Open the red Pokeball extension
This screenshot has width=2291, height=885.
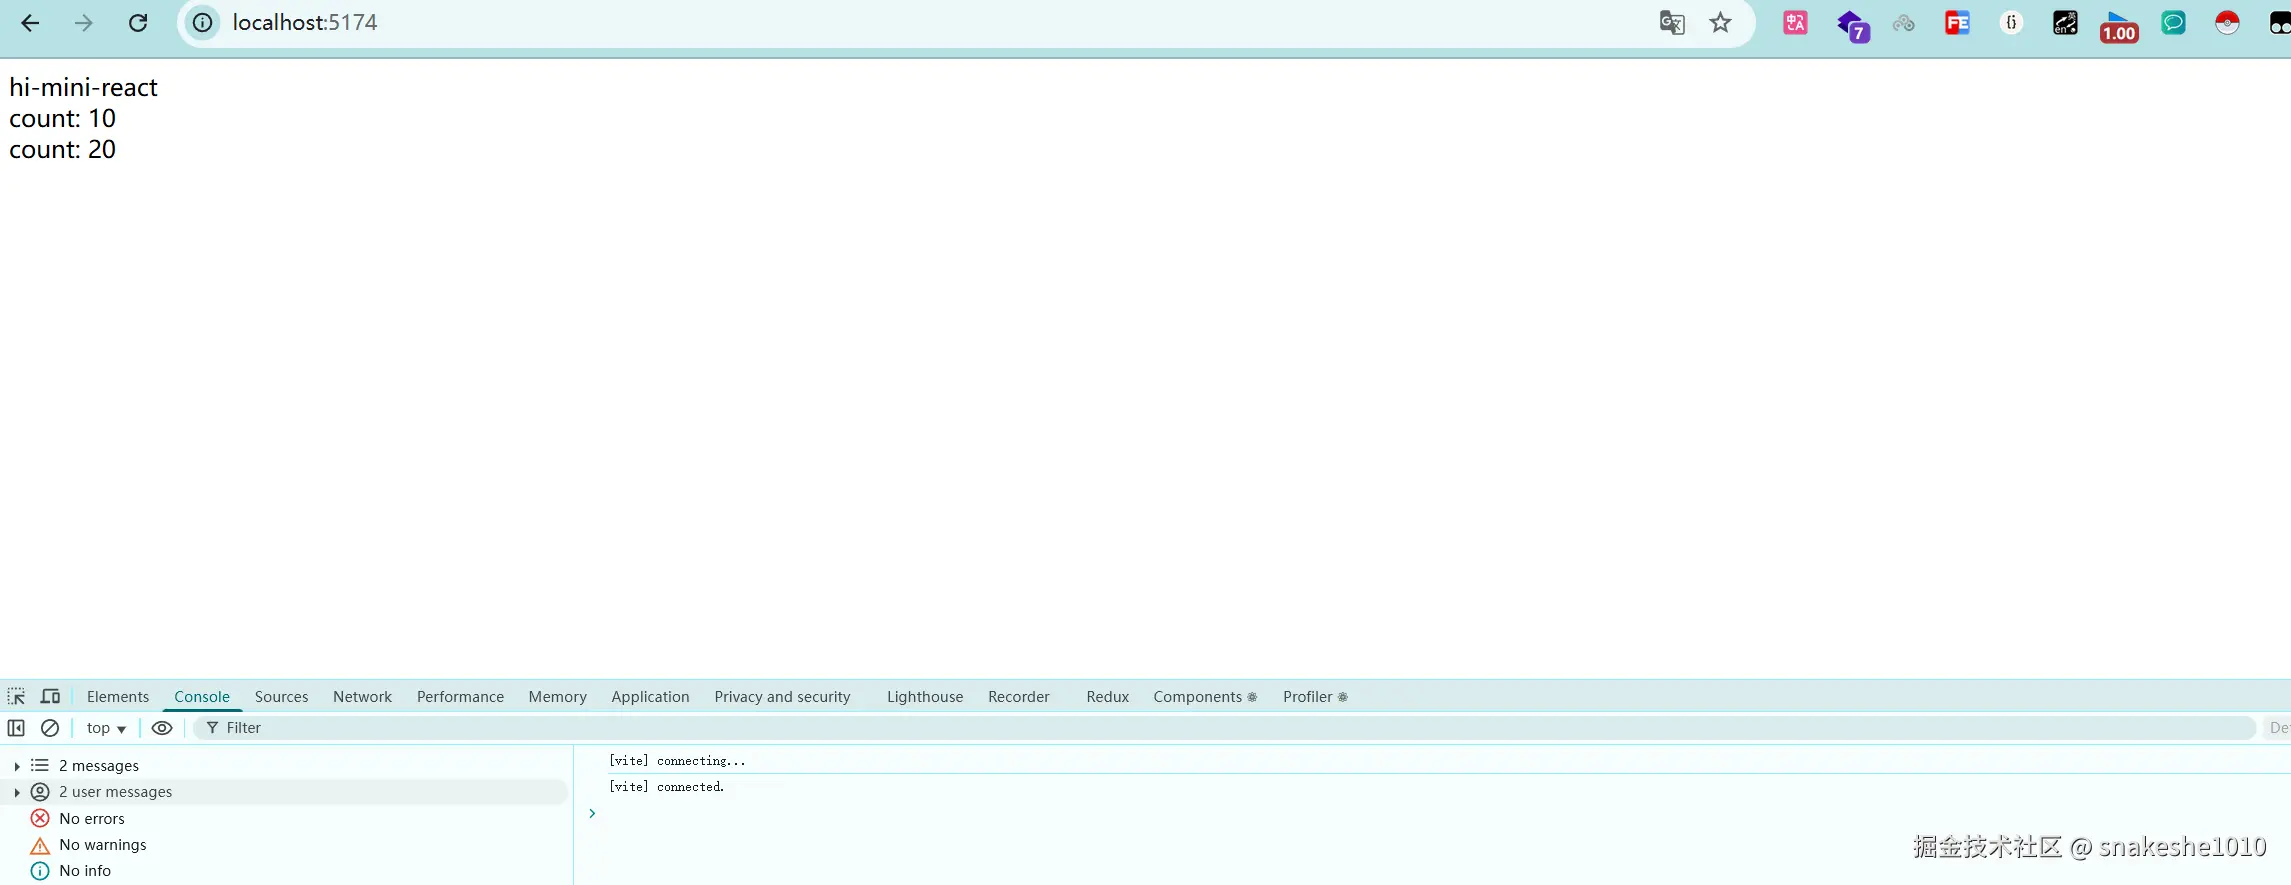pos(2228,23)
